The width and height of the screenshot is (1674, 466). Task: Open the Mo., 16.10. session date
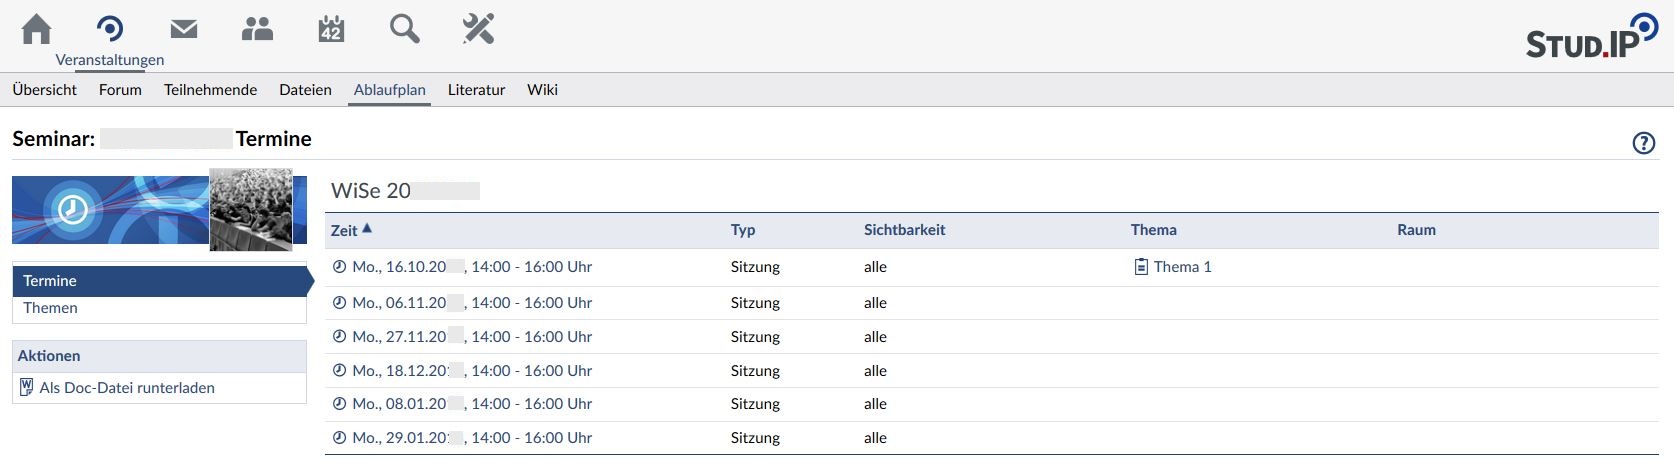coord(471,267)
